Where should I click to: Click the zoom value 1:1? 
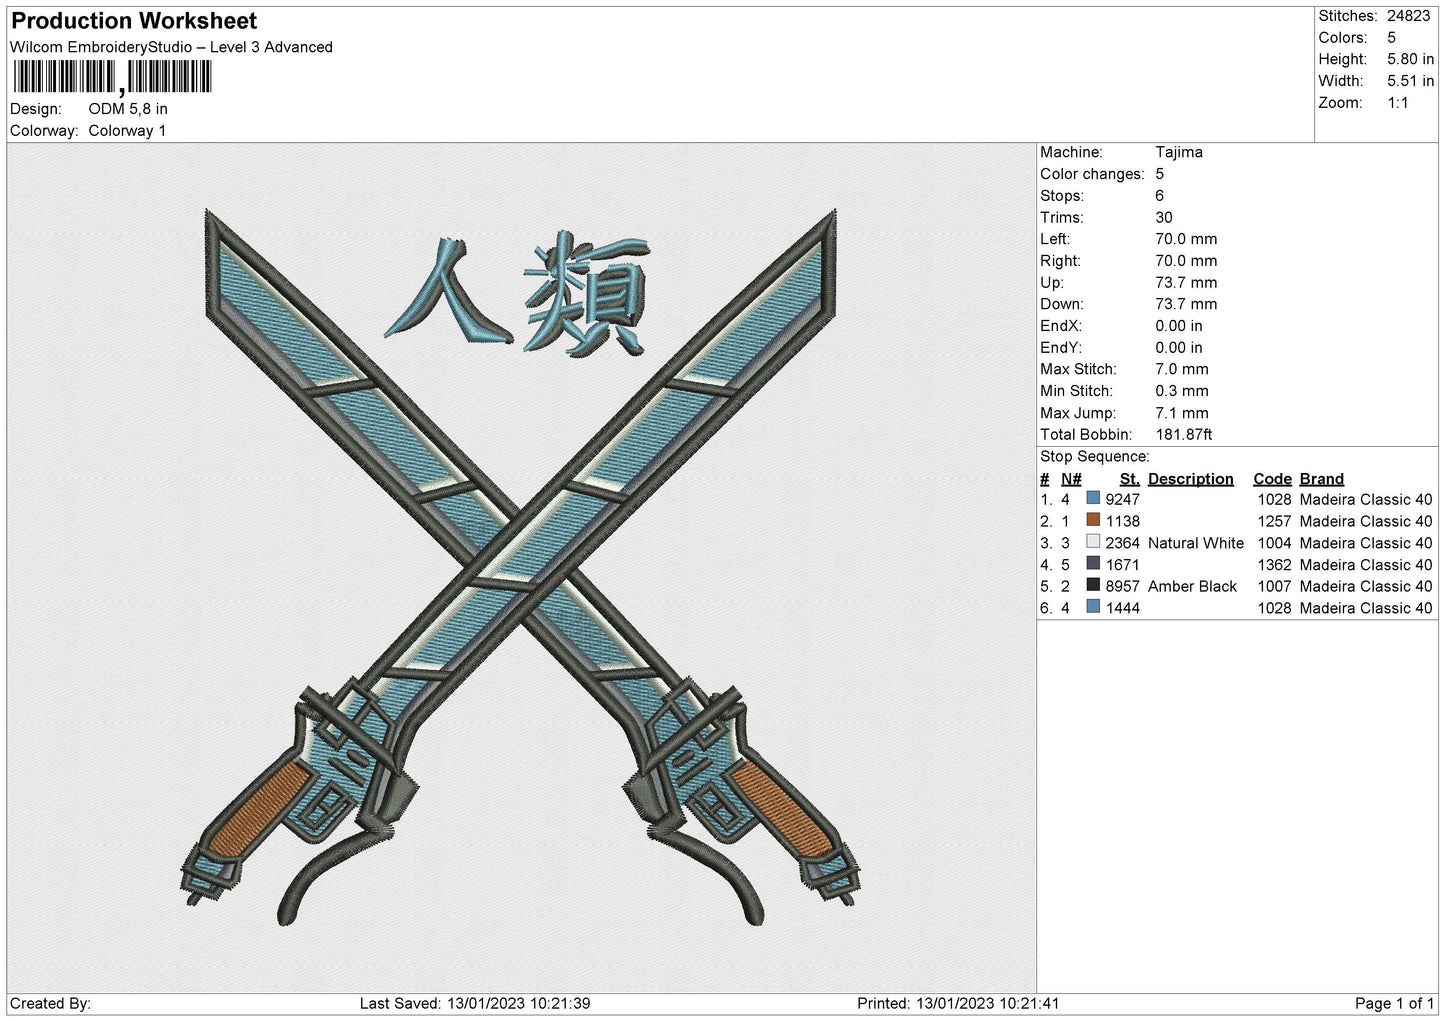point(1397,103)
